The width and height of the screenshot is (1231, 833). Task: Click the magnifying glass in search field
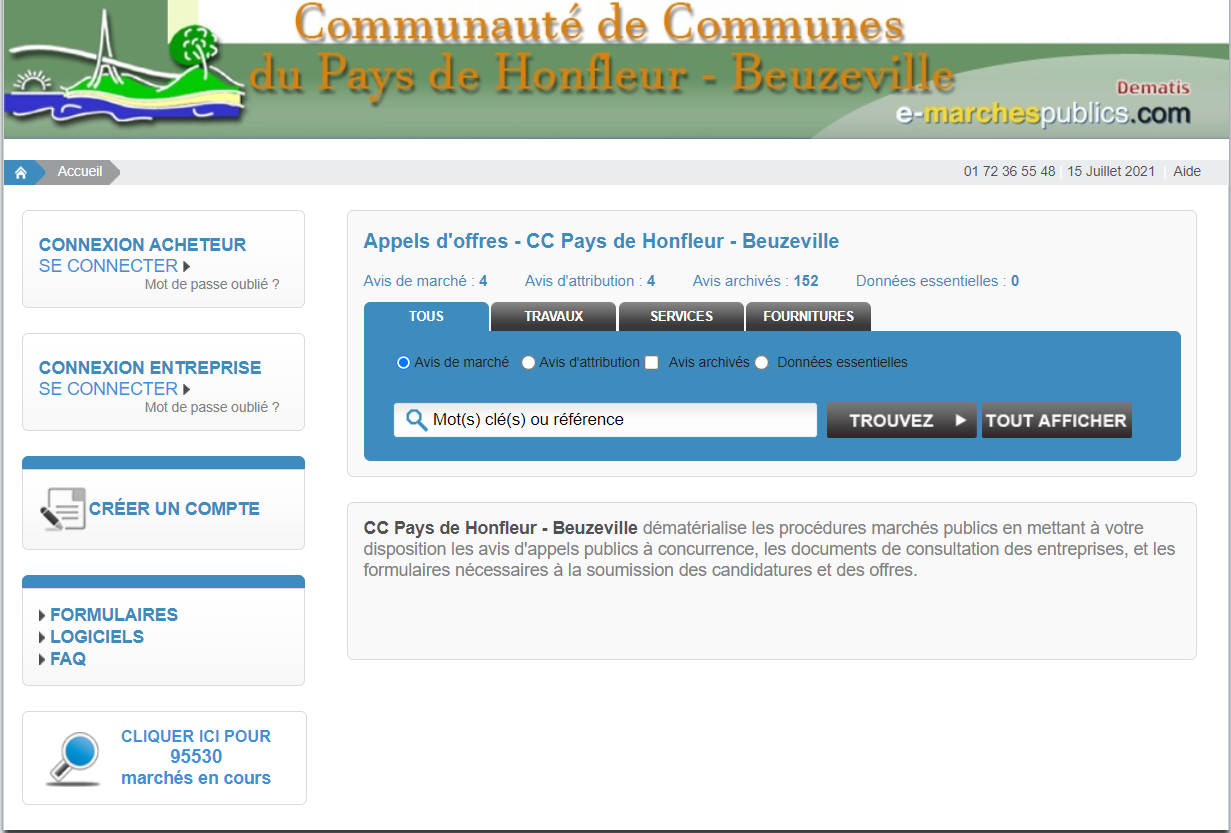click(416, 420)
